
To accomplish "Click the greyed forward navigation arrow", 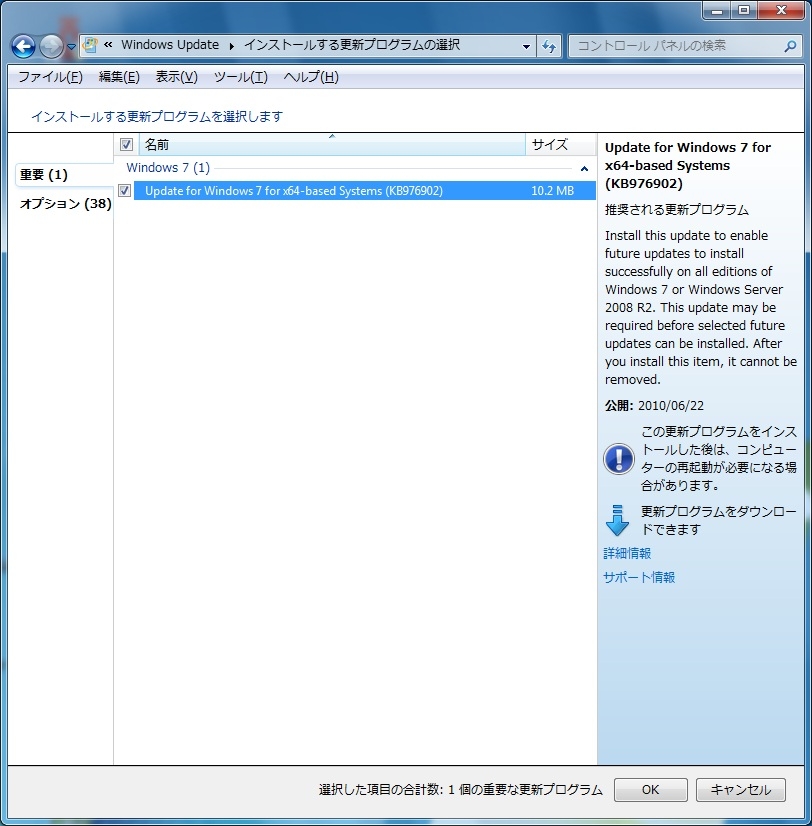I will 51,47.
